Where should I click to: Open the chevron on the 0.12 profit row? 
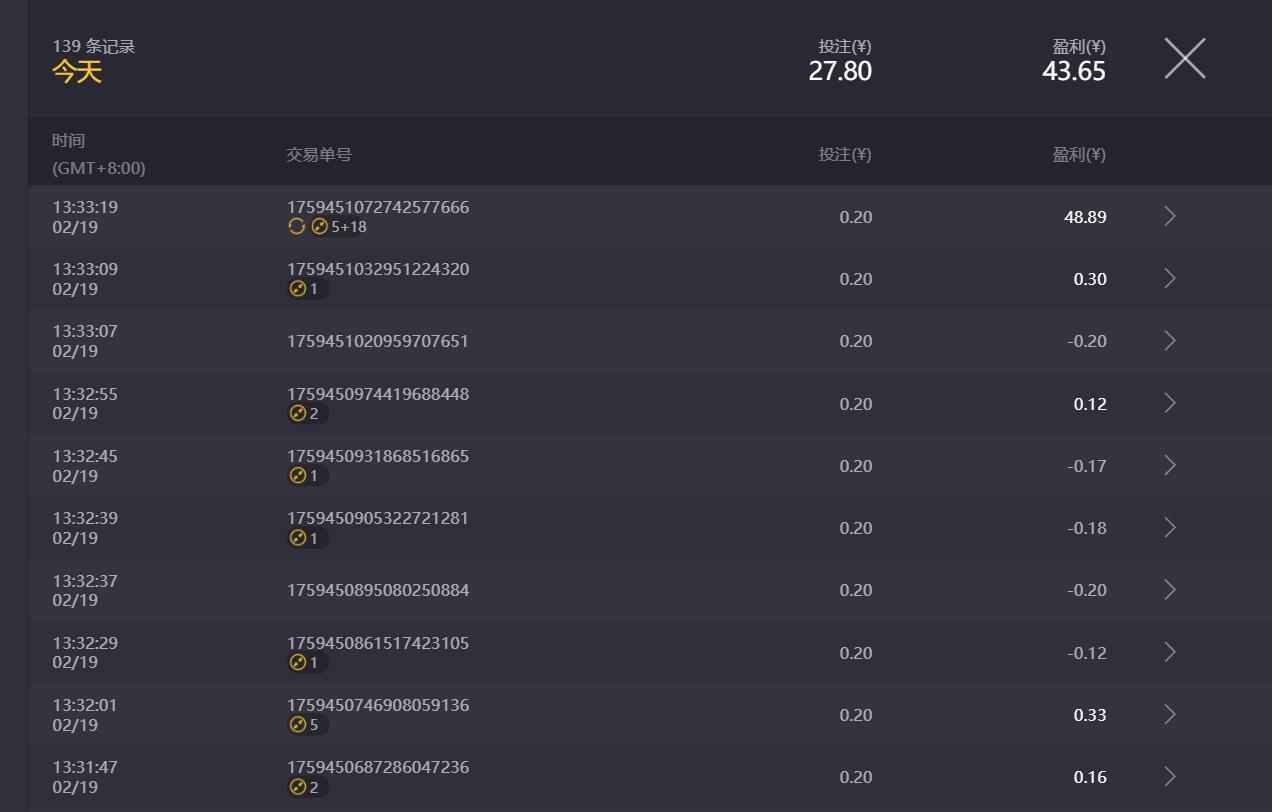pyautogui.click(x=1170, y=403)
